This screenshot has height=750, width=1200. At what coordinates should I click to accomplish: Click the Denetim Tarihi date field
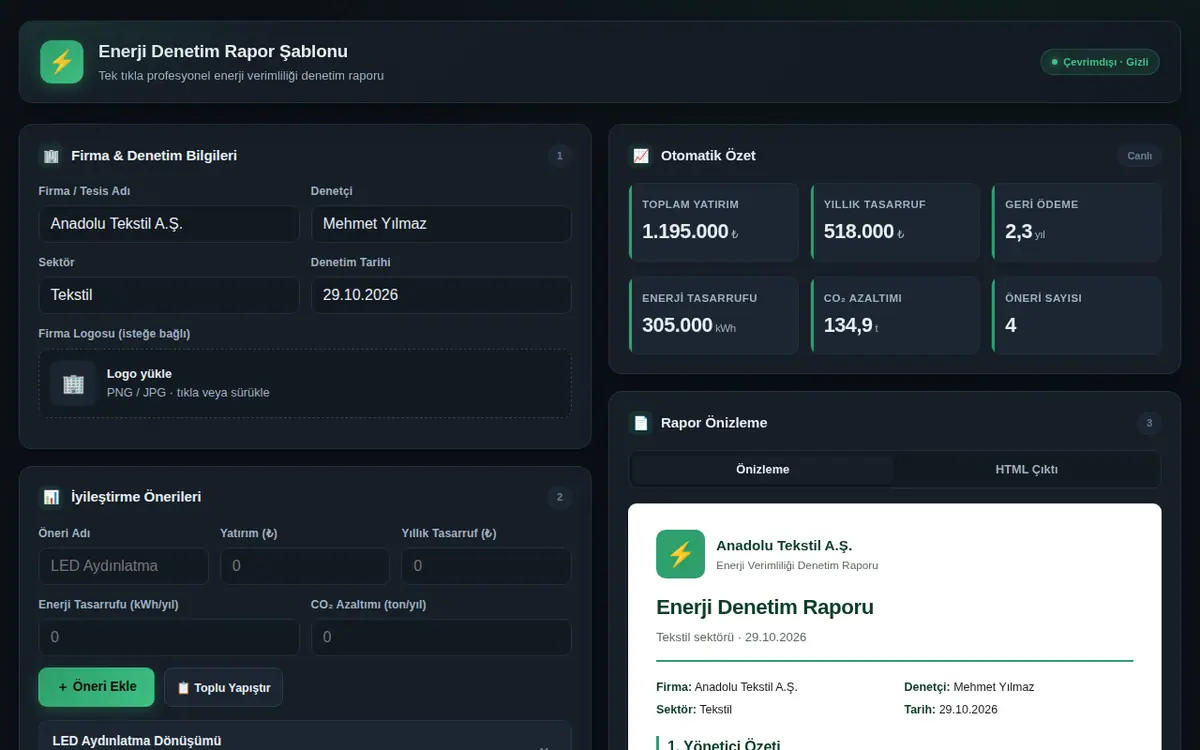(x=441, y=295)
